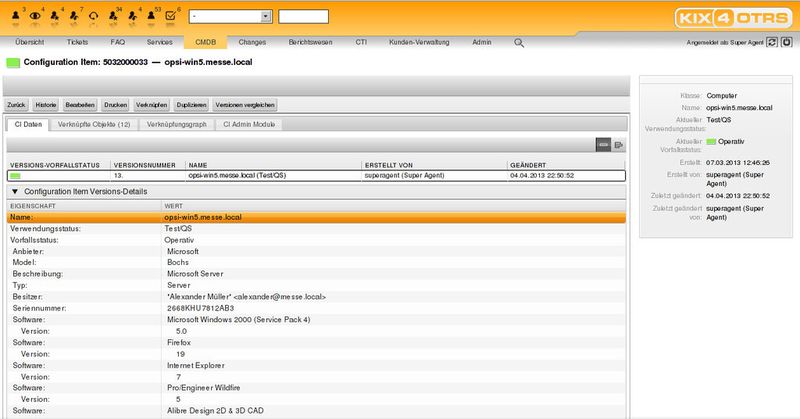This screenshot has height=419, width=800.
Task: Click the logout power icon
Action: click(x=787, y=42)
